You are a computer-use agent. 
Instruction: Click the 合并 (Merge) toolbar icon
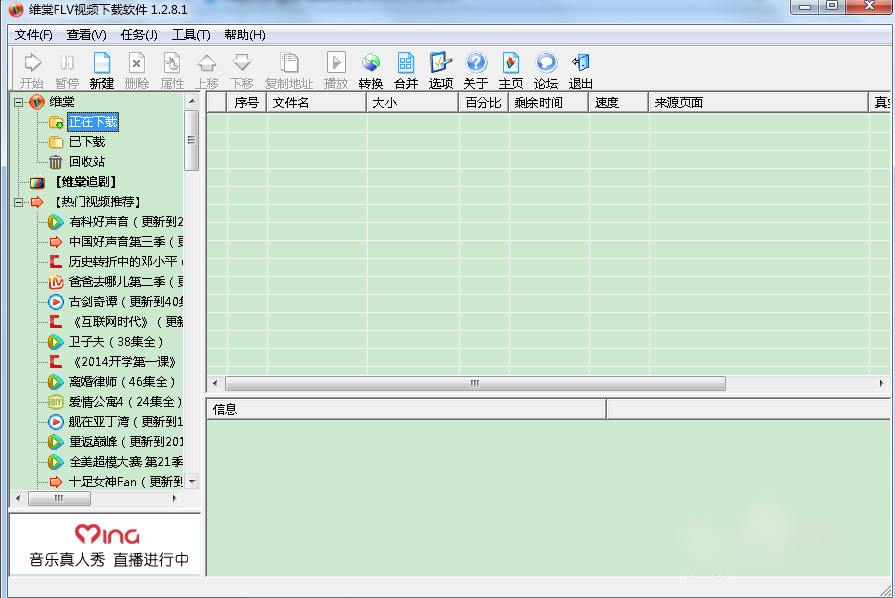coord(405,66)
